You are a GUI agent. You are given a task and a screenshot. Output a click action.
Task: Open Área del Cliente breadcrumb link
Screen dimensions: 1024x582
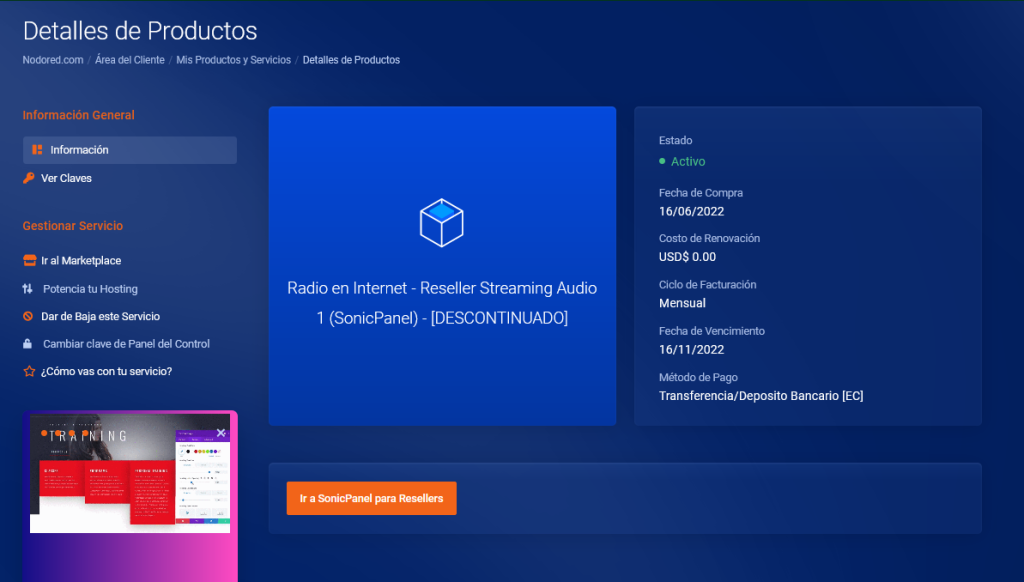tap(130, 60)
